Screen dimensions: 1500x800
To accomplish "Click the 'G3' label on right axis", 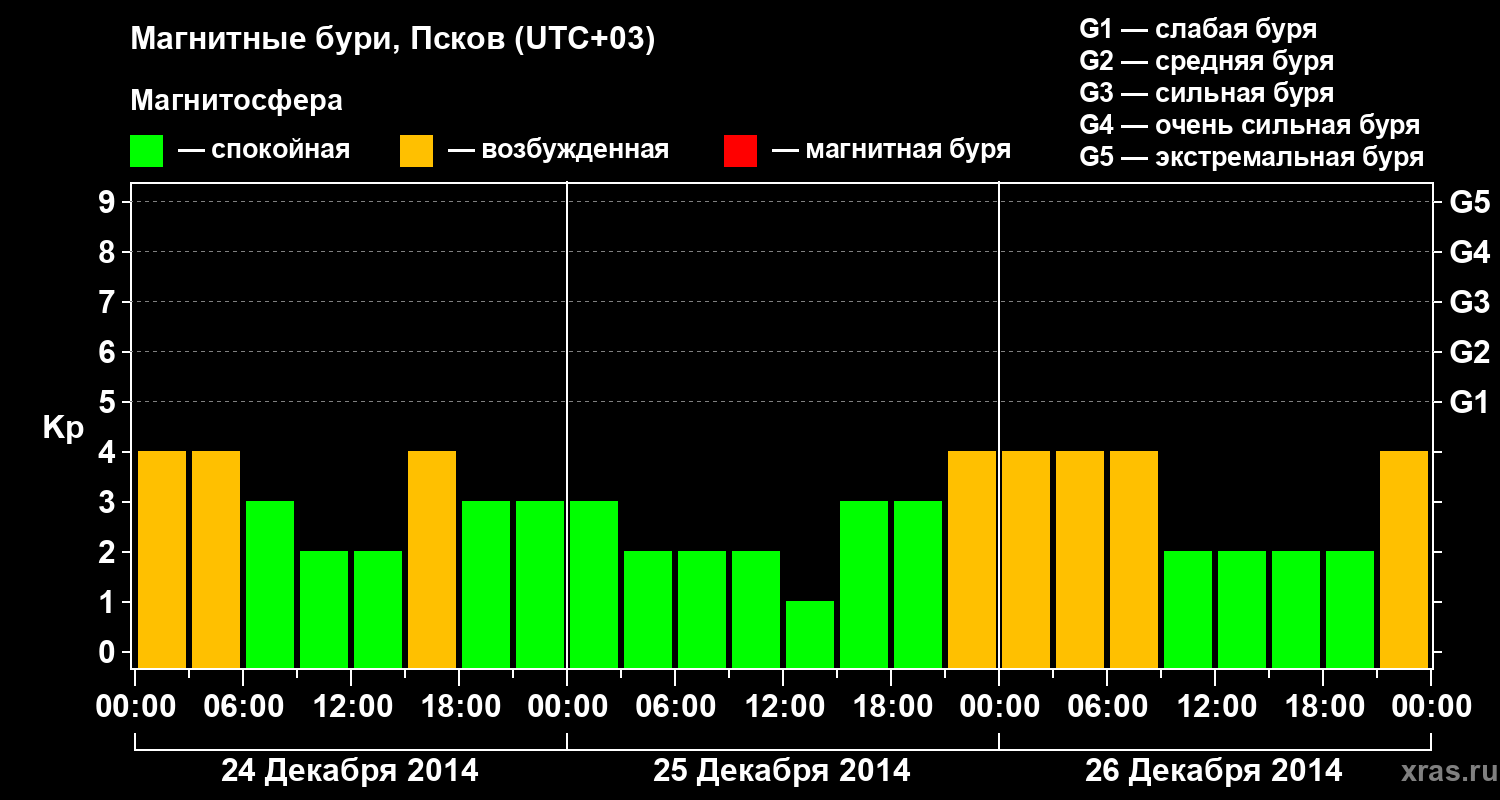I will tap(1470, 302).
